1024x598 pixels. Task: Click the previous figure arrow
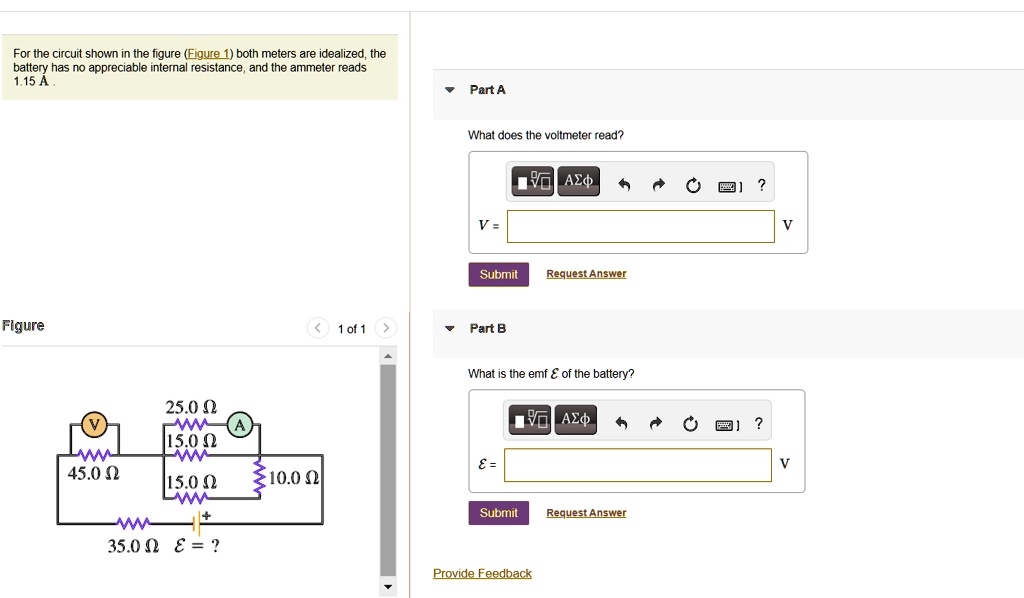317,327
